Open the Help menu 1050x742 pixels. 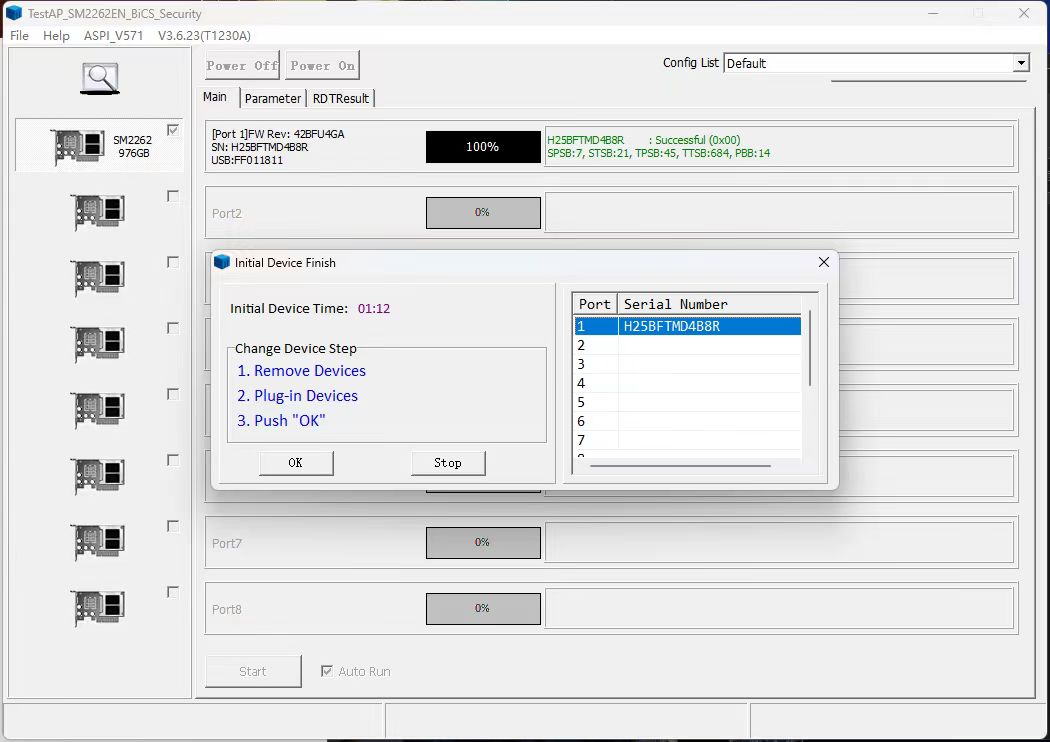pos(56,35)
